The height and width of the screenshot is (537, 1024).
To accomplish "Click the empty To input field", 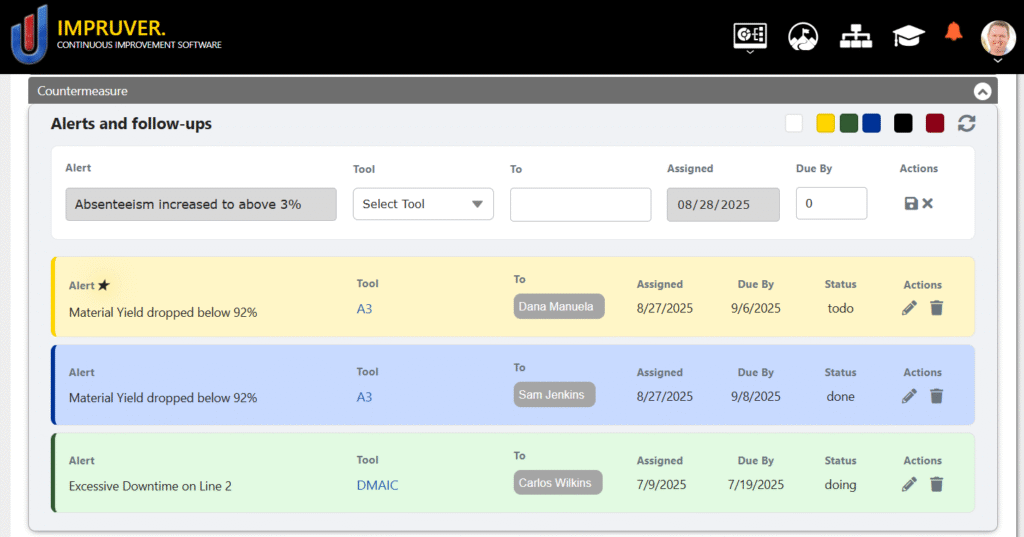I will pyautogui.click(x=580, y=204).
